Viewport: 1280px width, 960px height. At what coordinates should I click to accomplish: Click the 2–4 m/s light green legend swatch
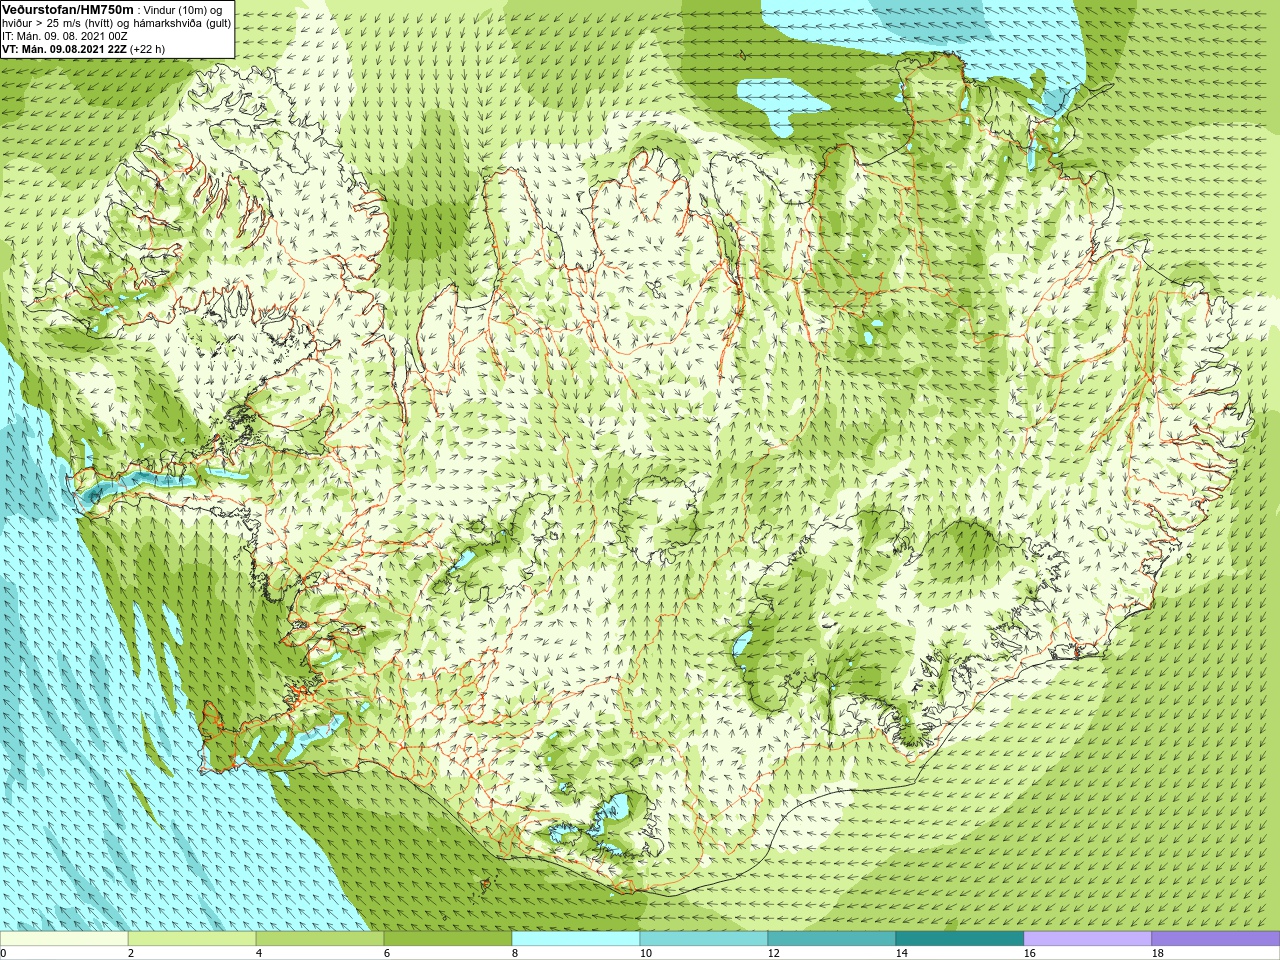tap(192, 939)
